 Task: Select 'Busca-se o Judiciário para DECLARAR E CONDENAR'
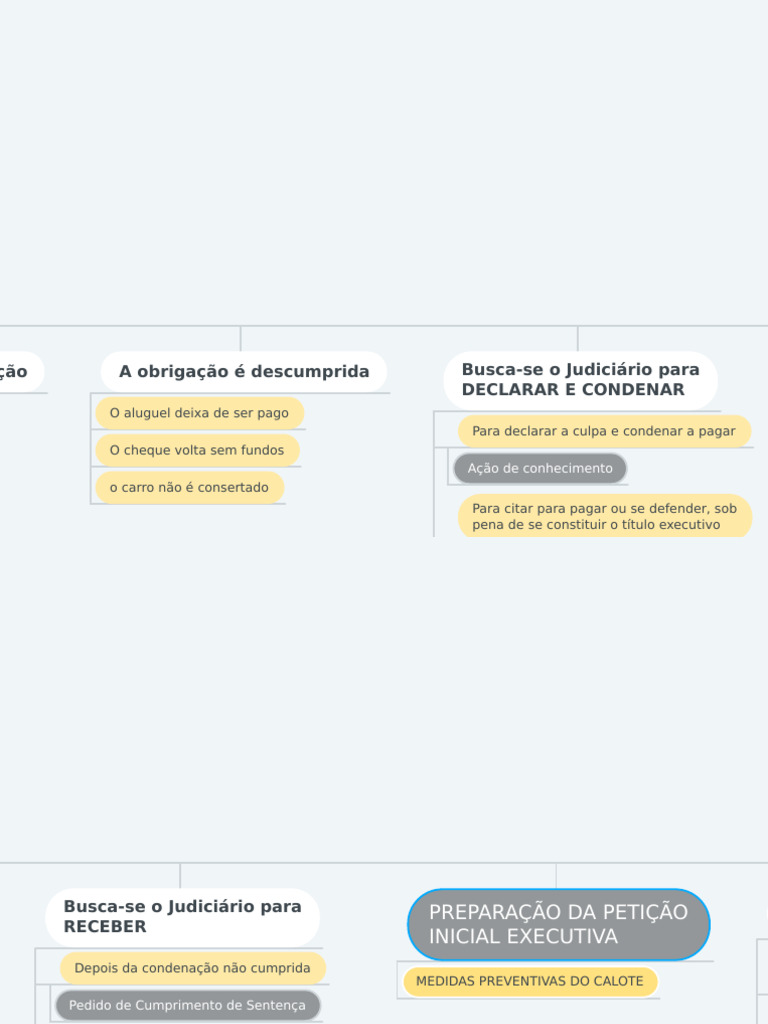(x=581, y=380)
